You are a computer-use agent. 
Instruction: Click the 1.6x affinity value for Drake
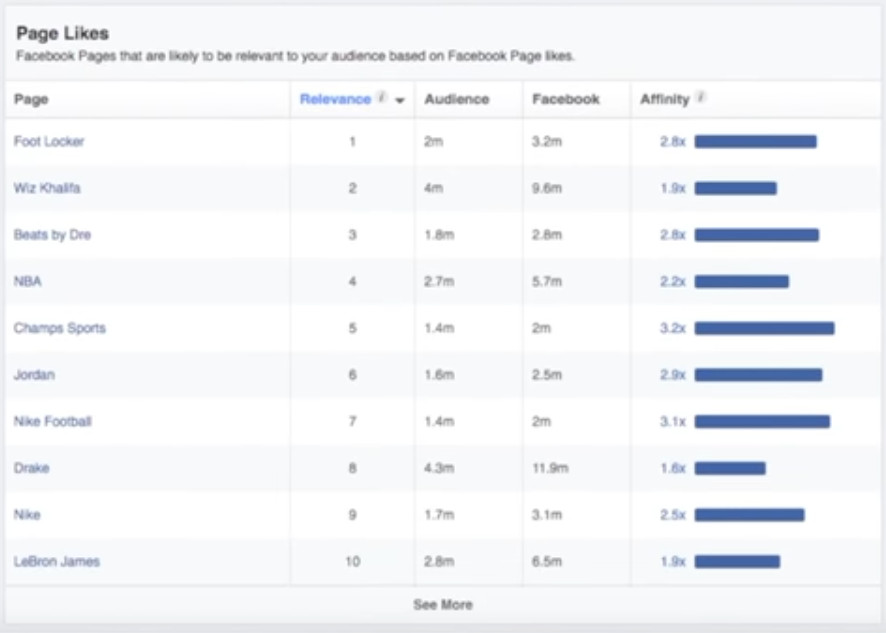click(672, 468)
